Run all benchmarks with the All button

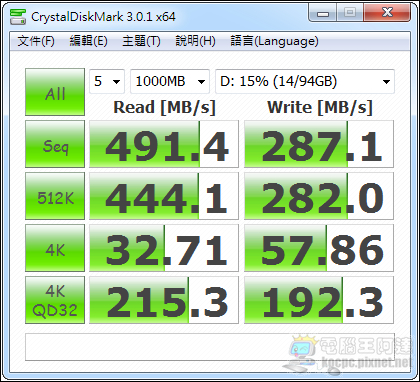pos(55,92)
